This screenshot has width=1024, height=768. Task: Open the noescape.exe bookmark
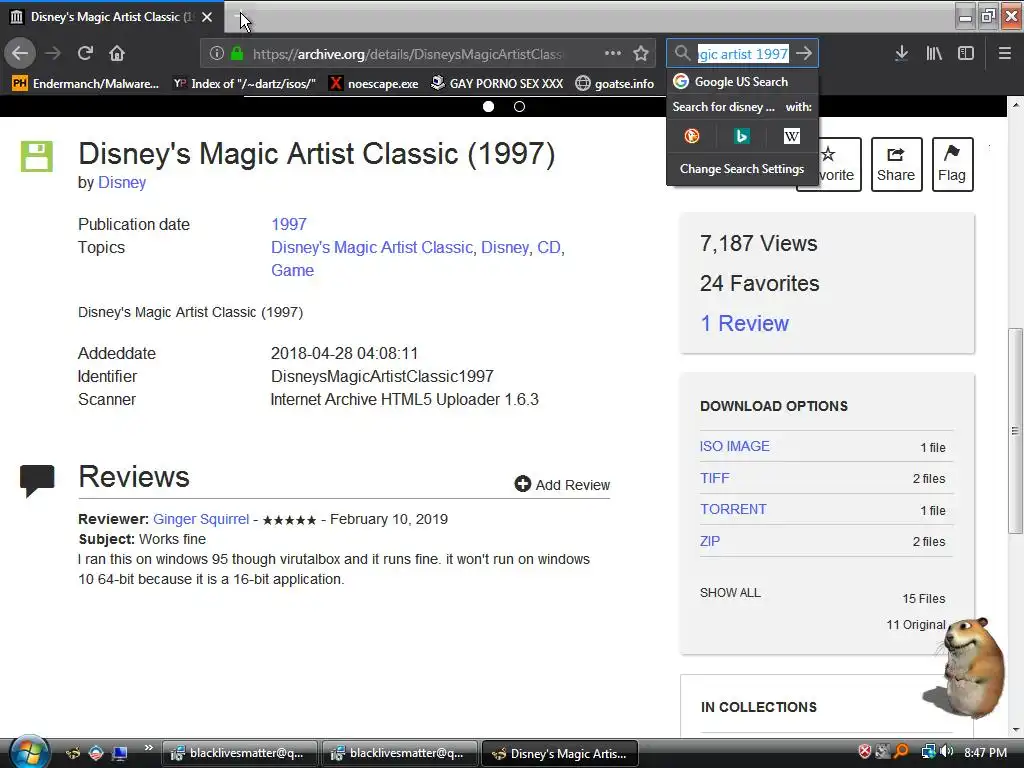click(374, 84)
